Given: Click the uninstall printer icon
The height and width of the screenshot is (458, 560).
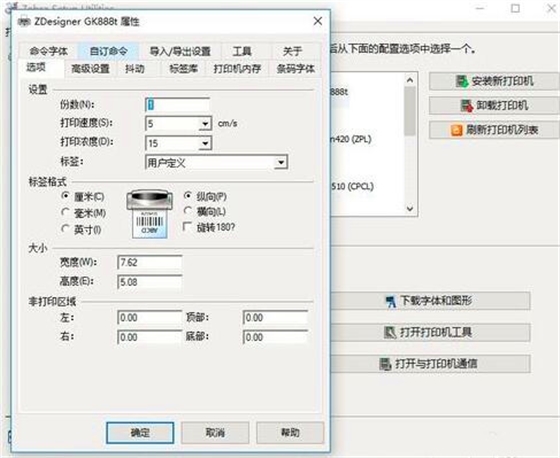Looking at the screenshot, I should pos(466,105).
